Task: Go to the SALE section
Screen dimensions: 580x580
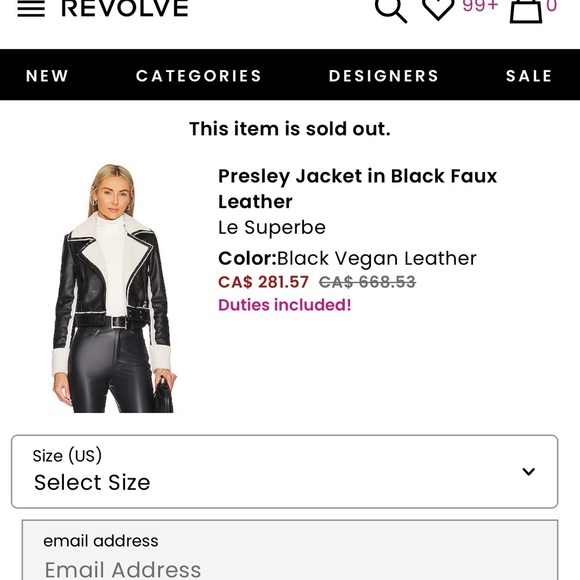Action: 529,76
